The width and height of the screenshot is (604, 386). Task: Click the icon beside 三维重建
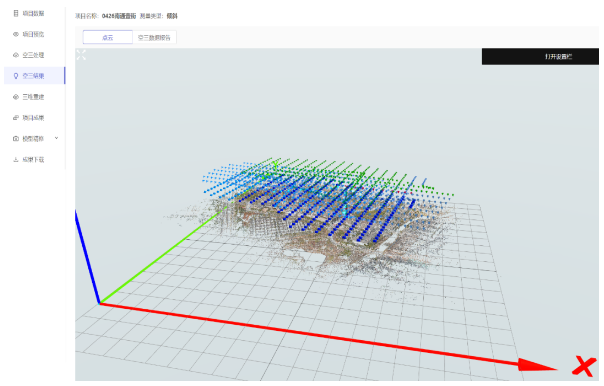(x=16, y=97)
